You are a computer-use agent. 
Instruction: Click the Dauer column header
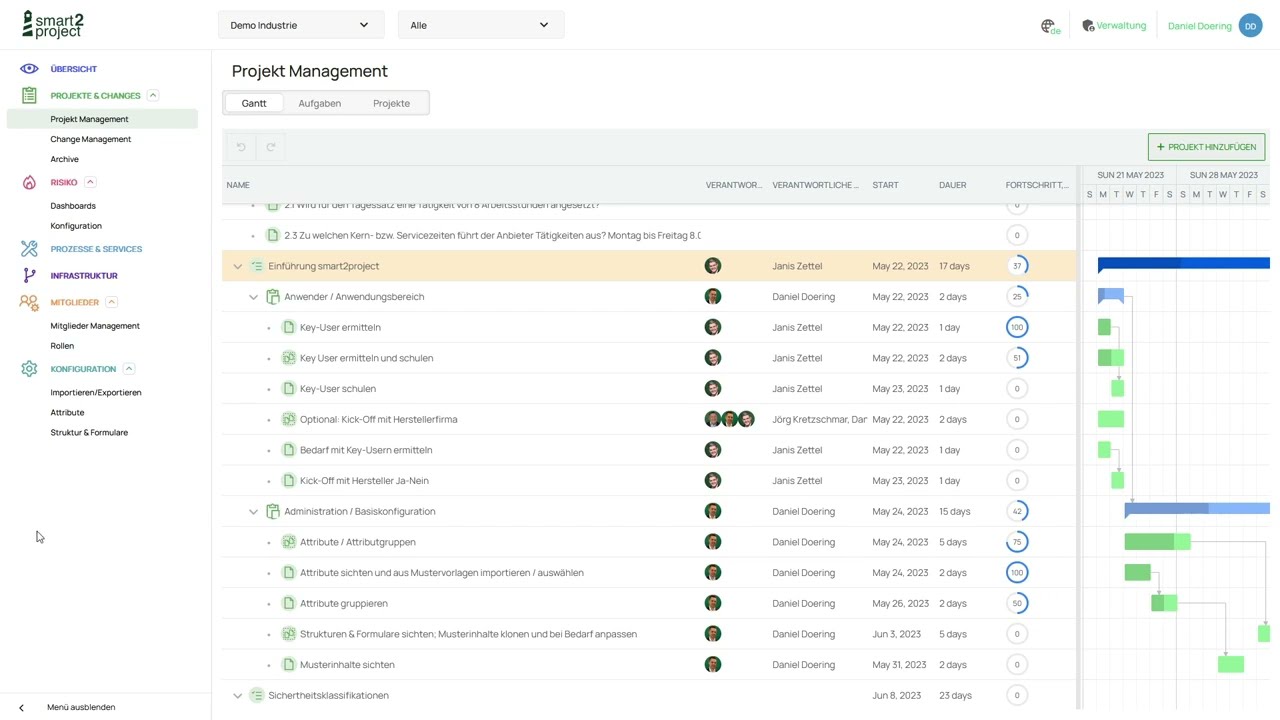pyautogui.click(x=952, y=185)
